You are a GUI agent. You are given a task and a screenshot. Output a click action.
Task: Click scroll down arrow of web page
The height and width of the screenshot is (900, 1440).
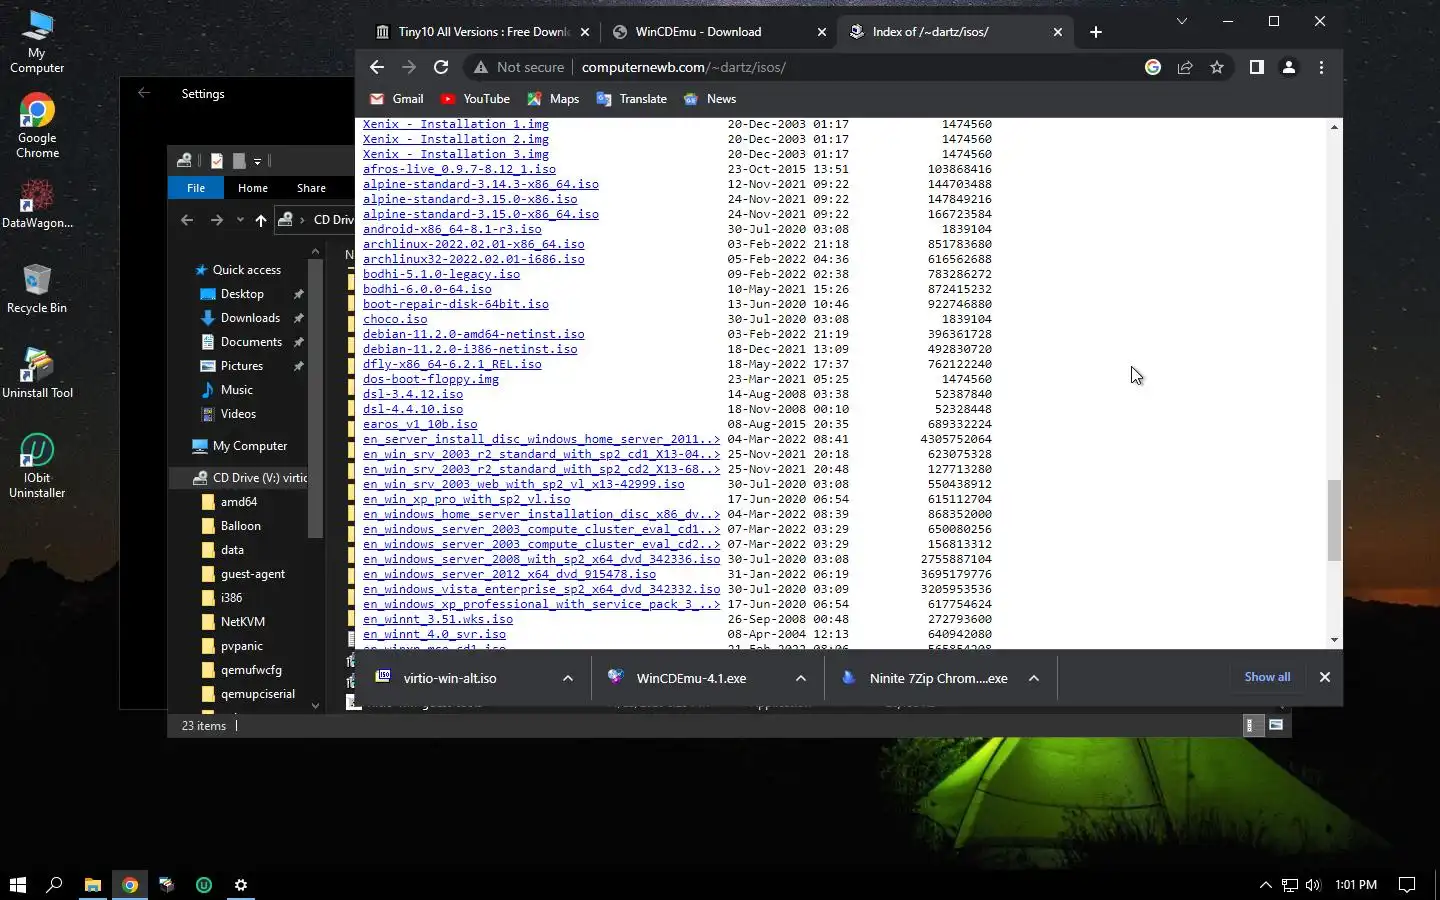coord(1334,640)
